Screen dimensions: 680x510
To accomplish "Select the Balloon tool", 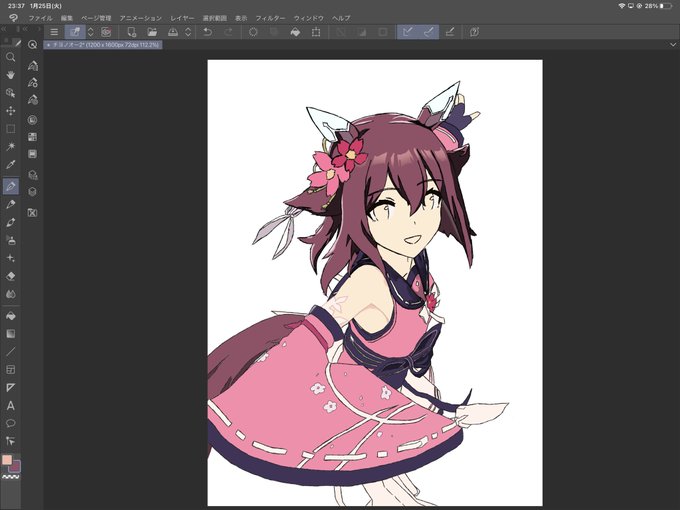I will coord(11,423).
